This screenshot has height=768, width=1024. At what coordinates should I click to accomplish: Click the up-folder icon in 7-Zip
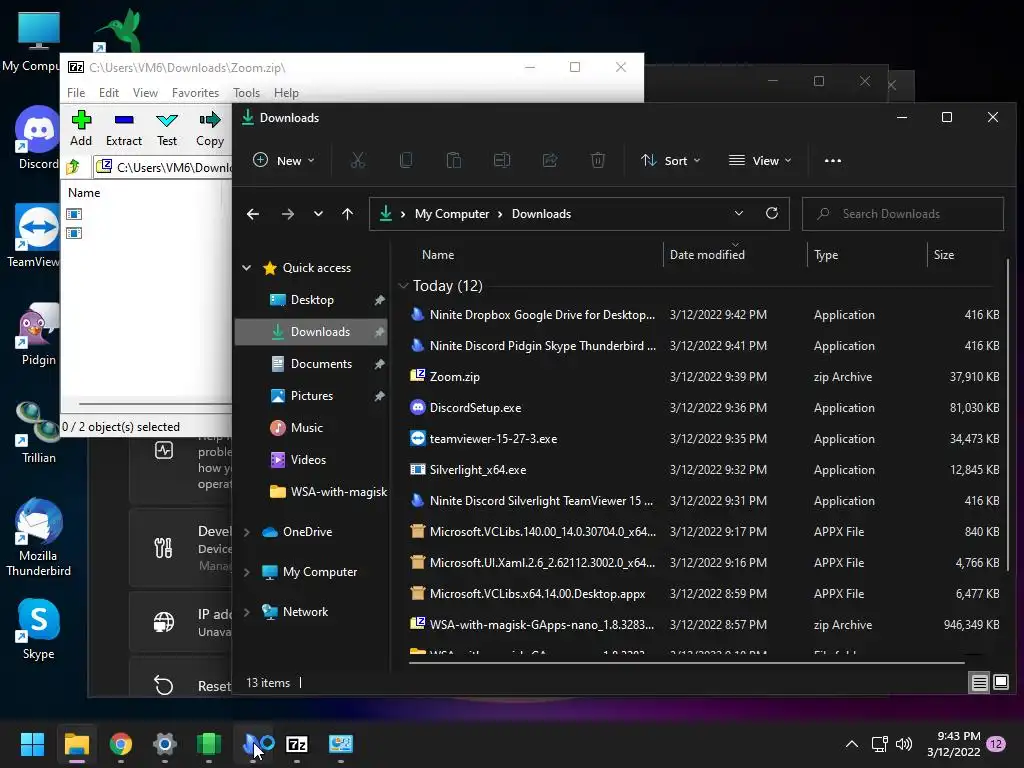tap(73, 167)
